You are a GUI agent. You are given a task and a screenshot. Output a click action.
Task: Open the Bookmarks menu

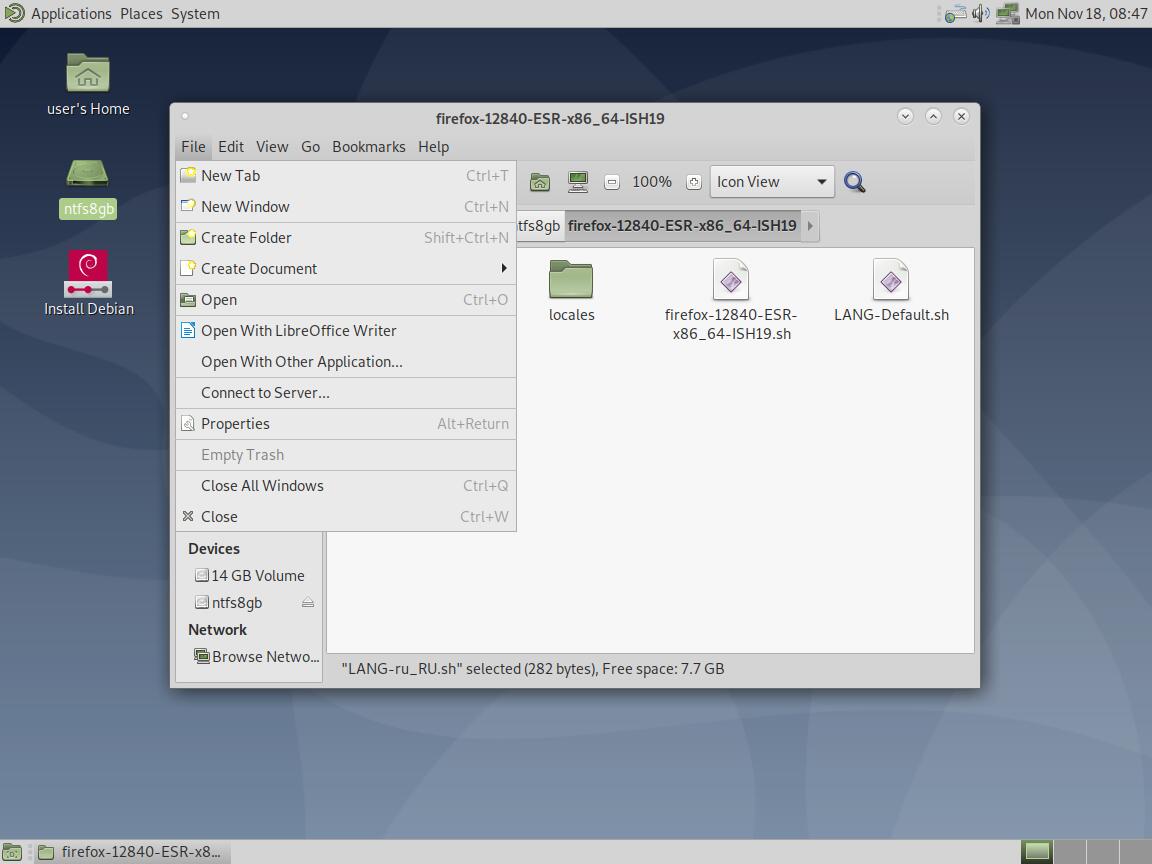(x=369, y=147)
